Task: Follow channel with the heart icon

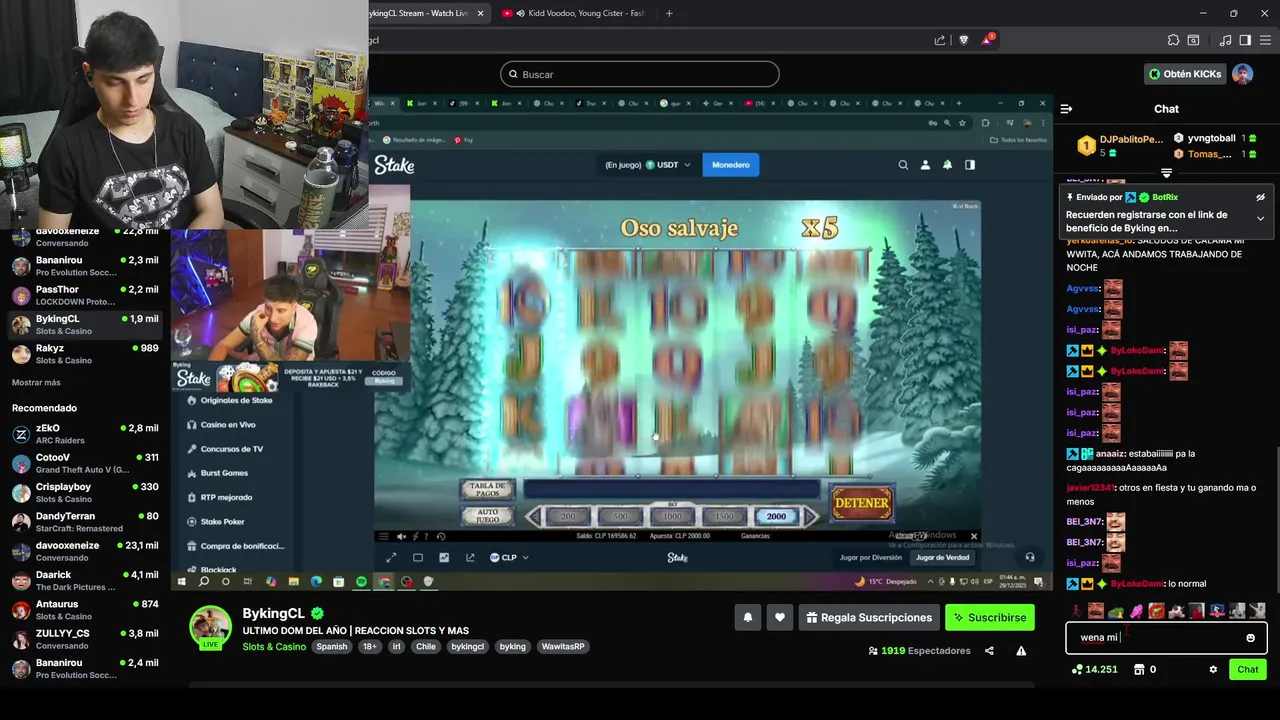Action: [x=780, y=618]
